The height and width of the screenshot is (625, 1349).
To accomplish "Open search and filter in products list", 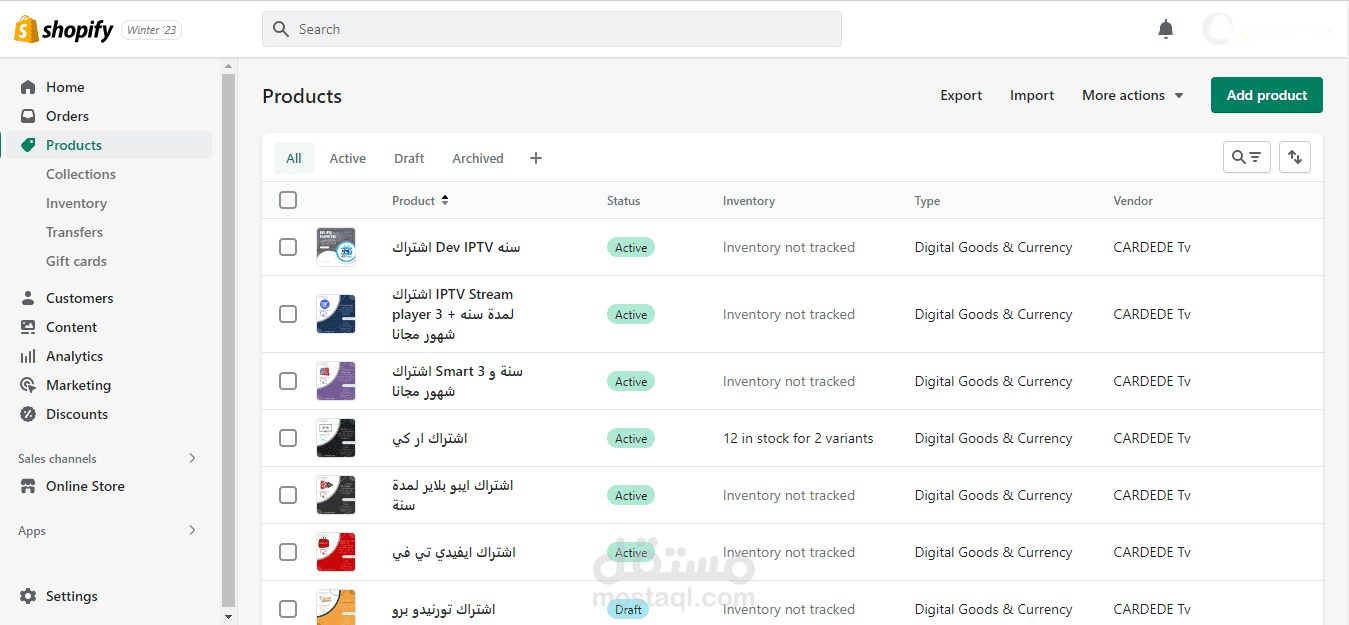I will pos(1246,157).
